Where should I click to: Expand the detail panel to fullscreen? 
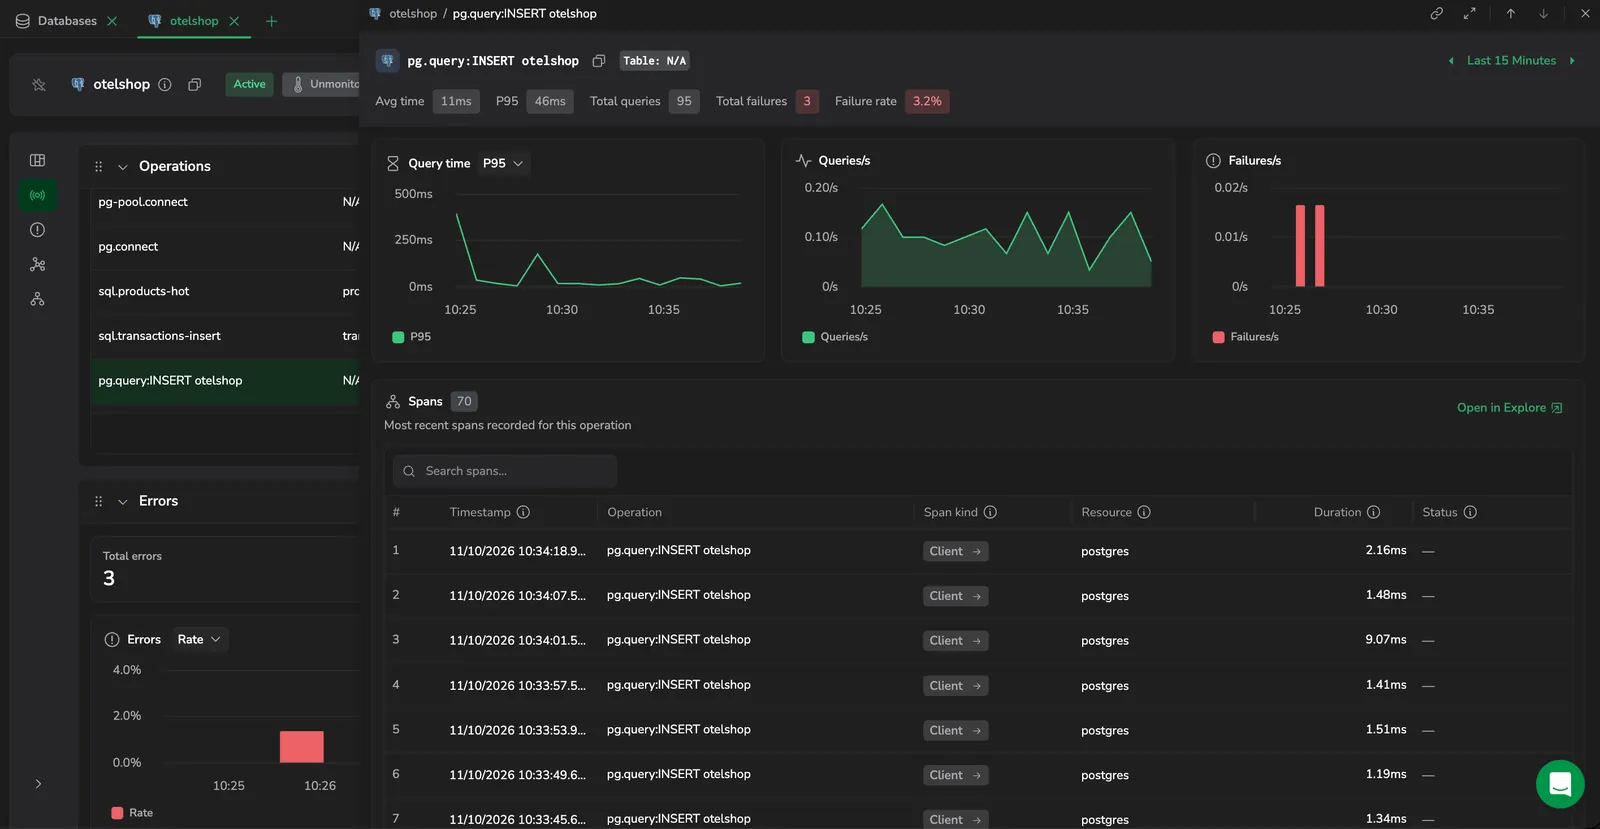click(1469, 13)
